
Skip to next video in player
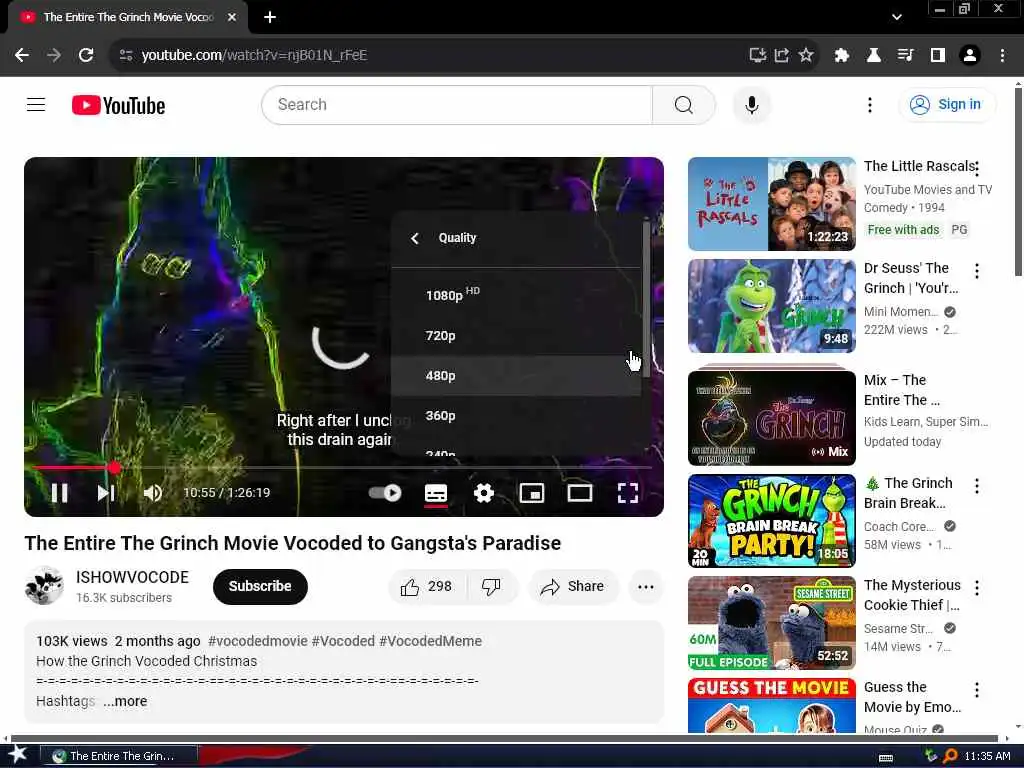pos(106,493)
